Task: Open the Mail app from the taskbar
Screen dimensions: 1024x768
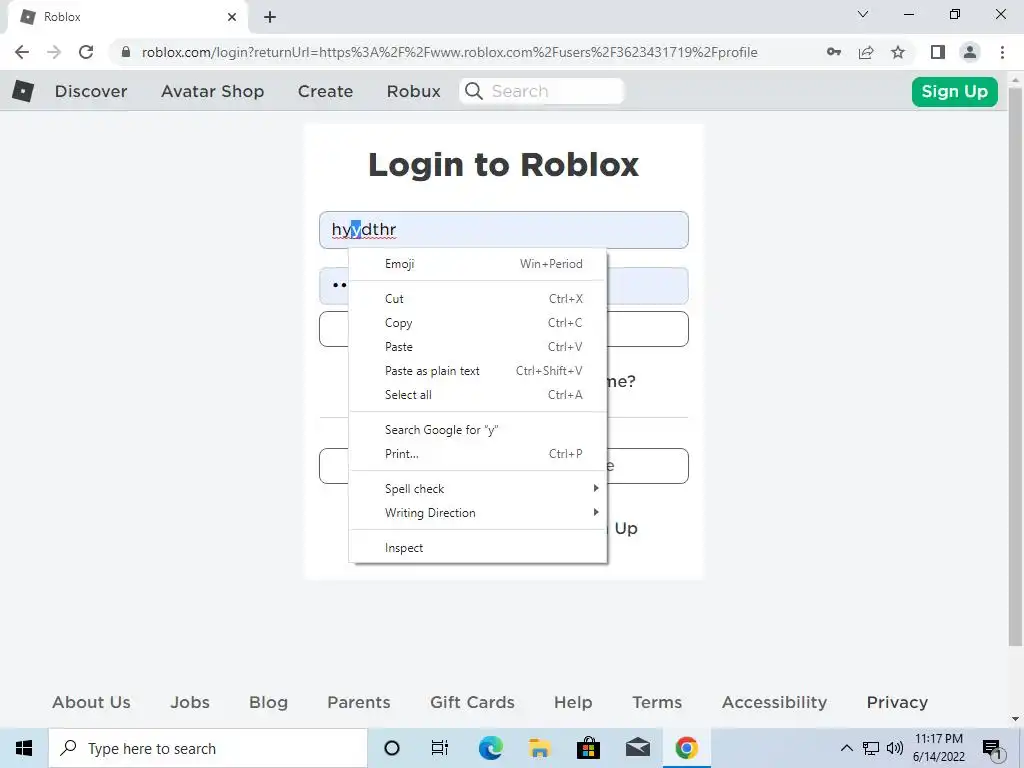Action: pyautogui.click(x=637, y=748)
